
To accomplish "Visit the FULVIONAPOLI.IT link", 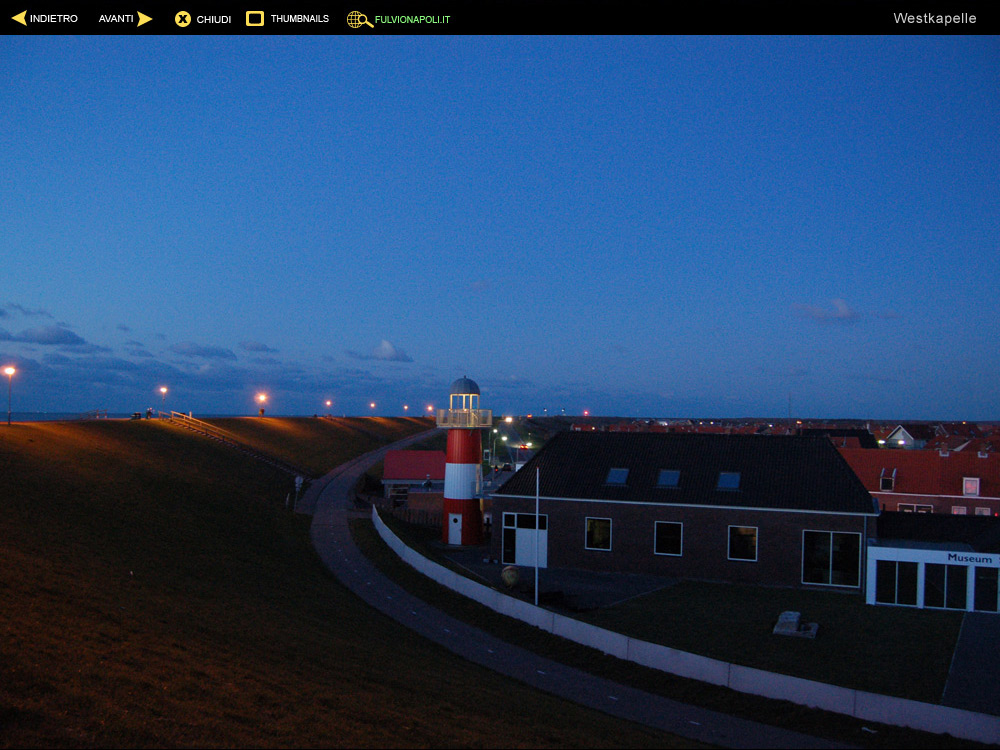I will click(x=412, y=20).
